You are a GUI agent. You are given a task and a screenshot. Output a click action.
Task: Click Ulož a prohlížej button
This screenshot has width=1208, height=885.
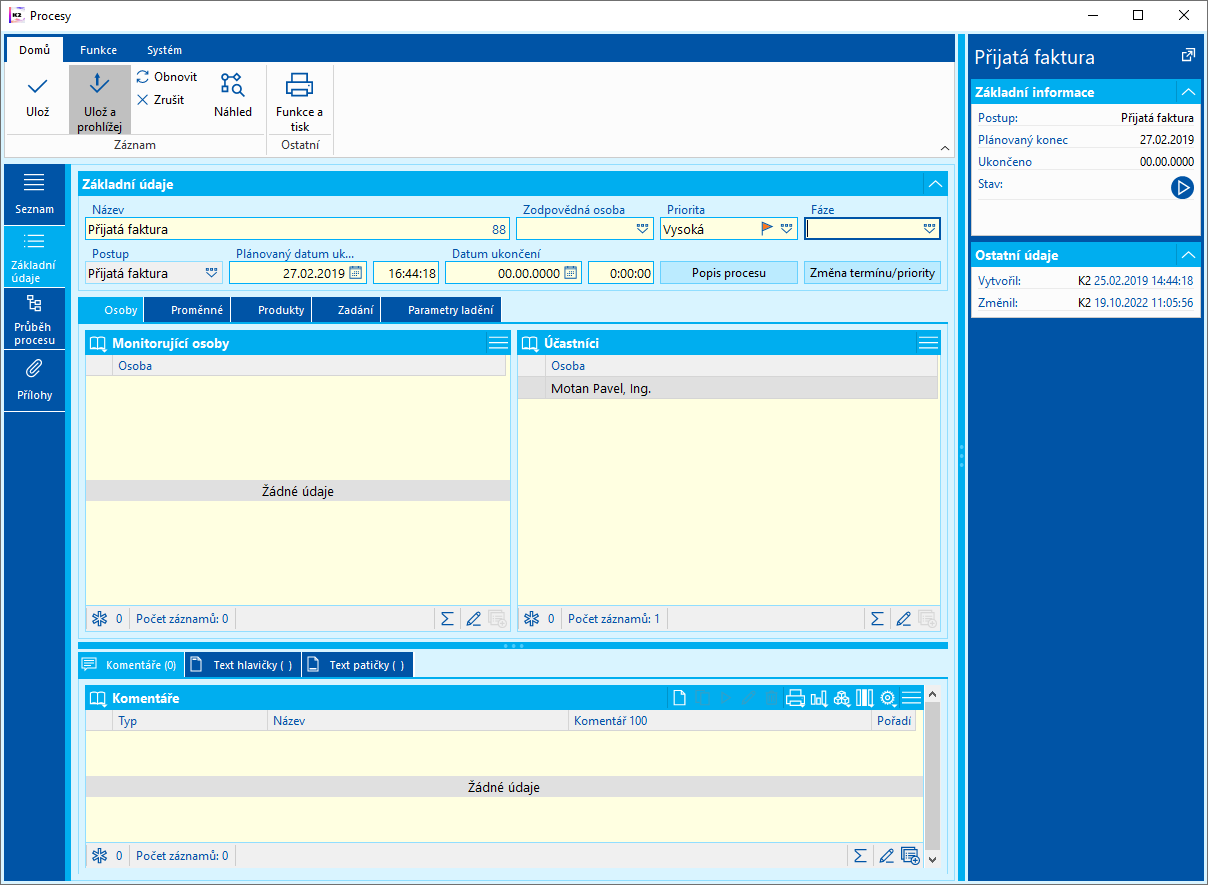tap(99, 100)
